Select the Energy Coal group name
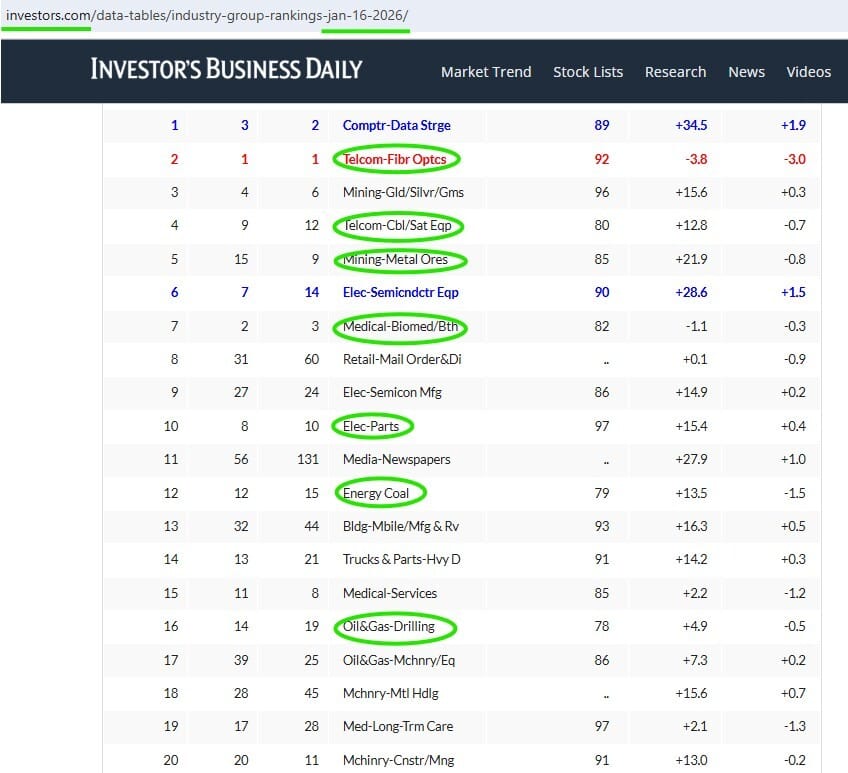 [x=376, y=494]
